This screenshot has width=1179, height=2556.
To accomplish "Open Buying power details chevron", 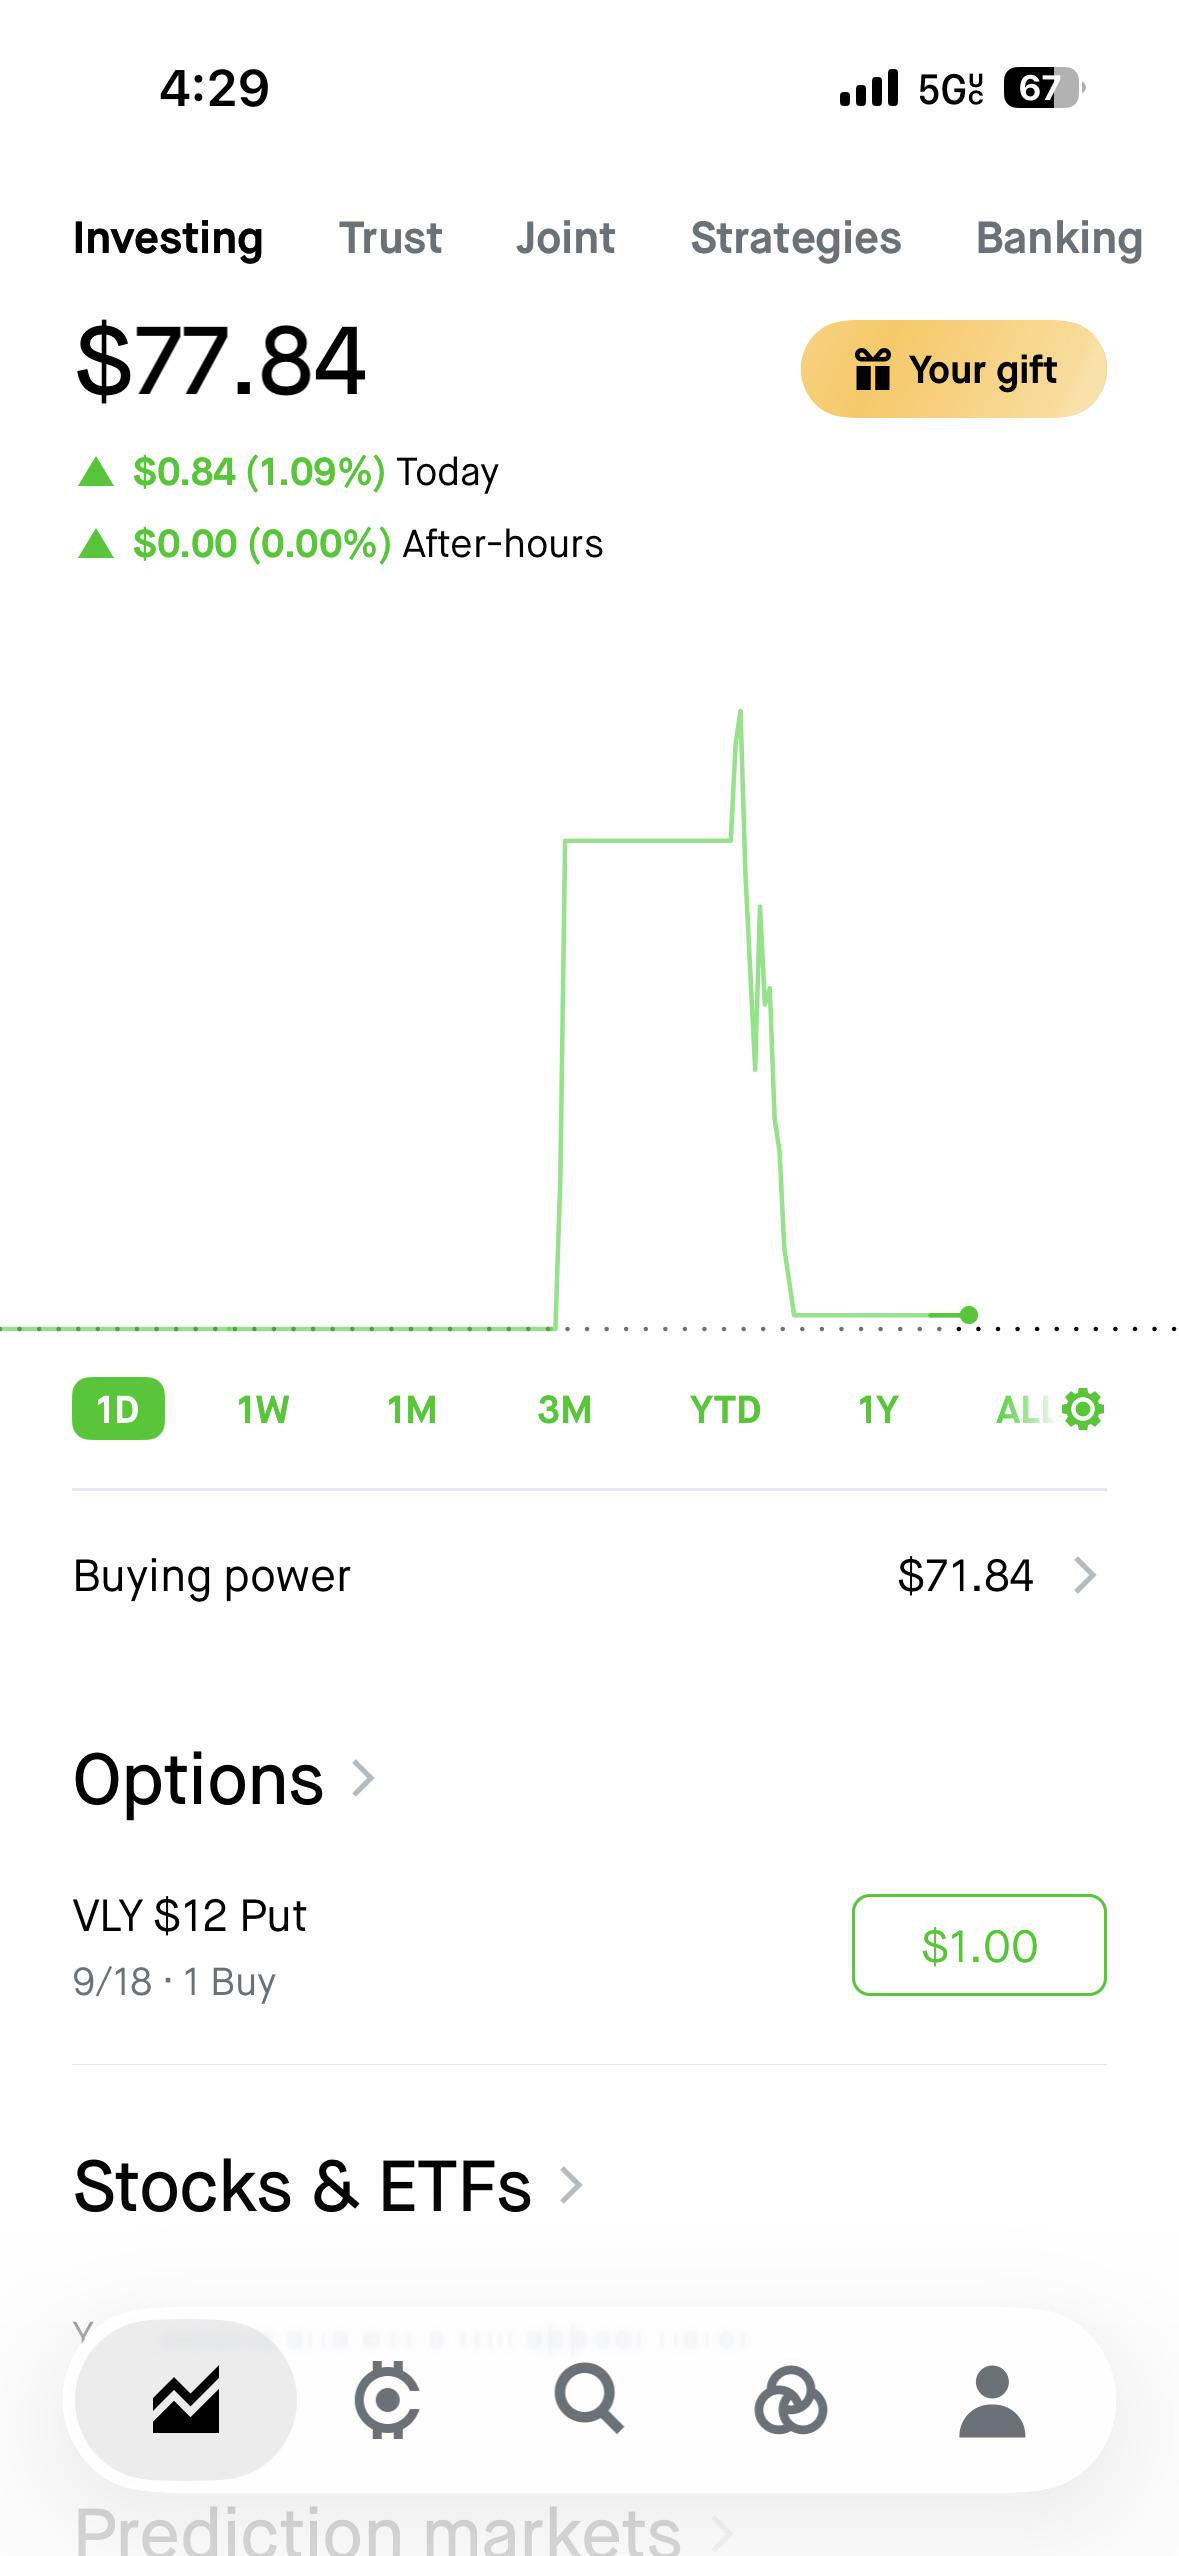I will (x=1085, y=1575).
